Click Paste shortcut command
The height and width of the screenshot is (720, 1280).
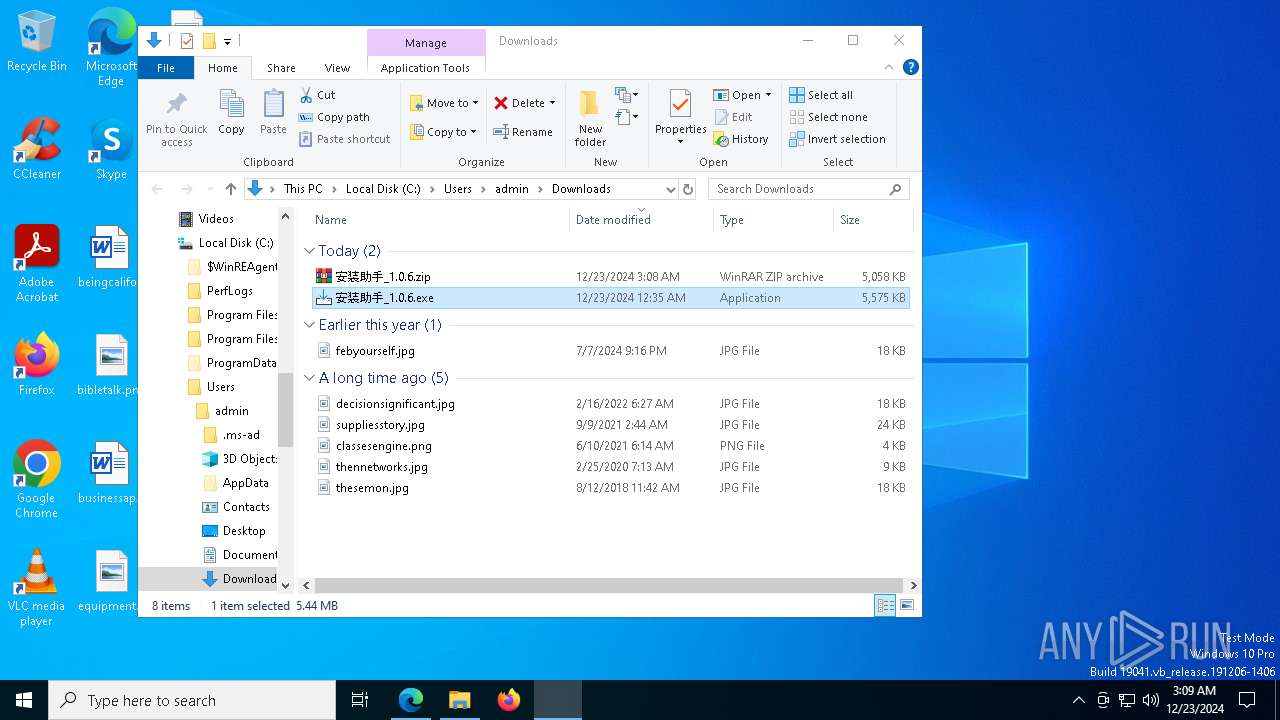[344, 139]
